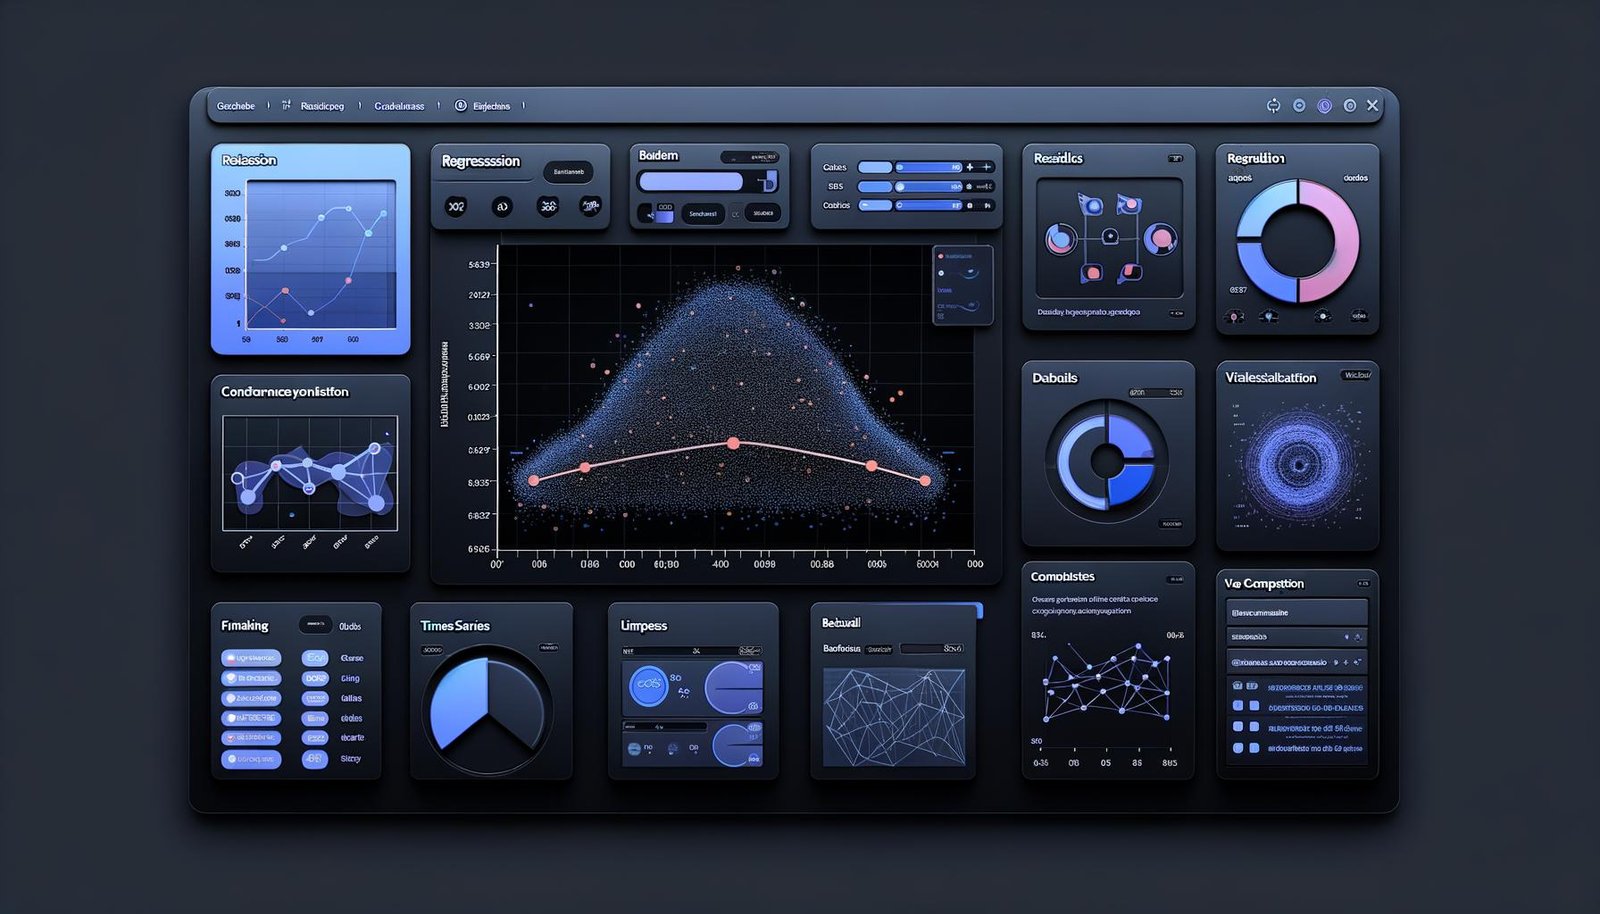Screen dimensions: 1600x914
Task: Click the SBS slider track
Action: (928, 187)
